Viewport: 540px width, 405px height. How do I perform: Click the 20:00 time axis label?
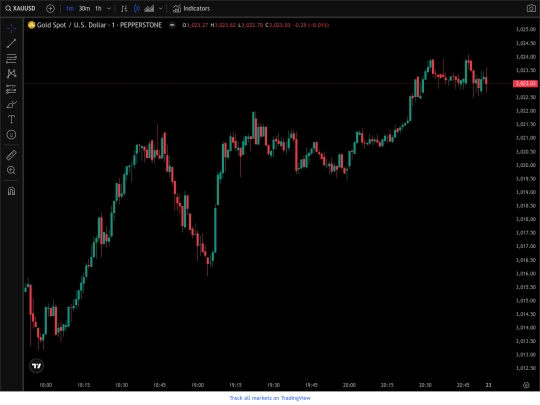click(349, 385)
